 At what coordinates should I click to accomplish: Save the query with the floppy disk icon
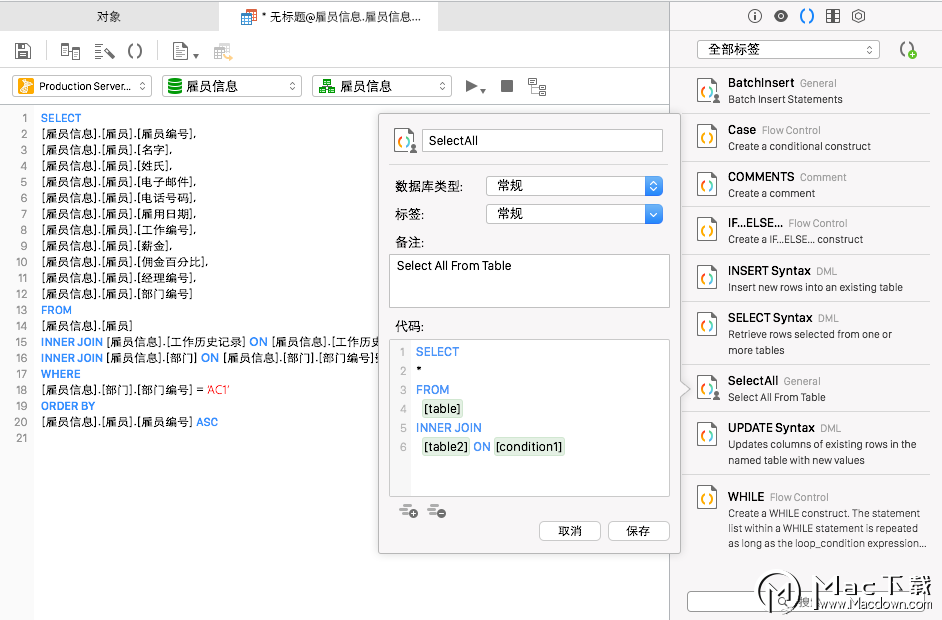click(x=23, y=51)
